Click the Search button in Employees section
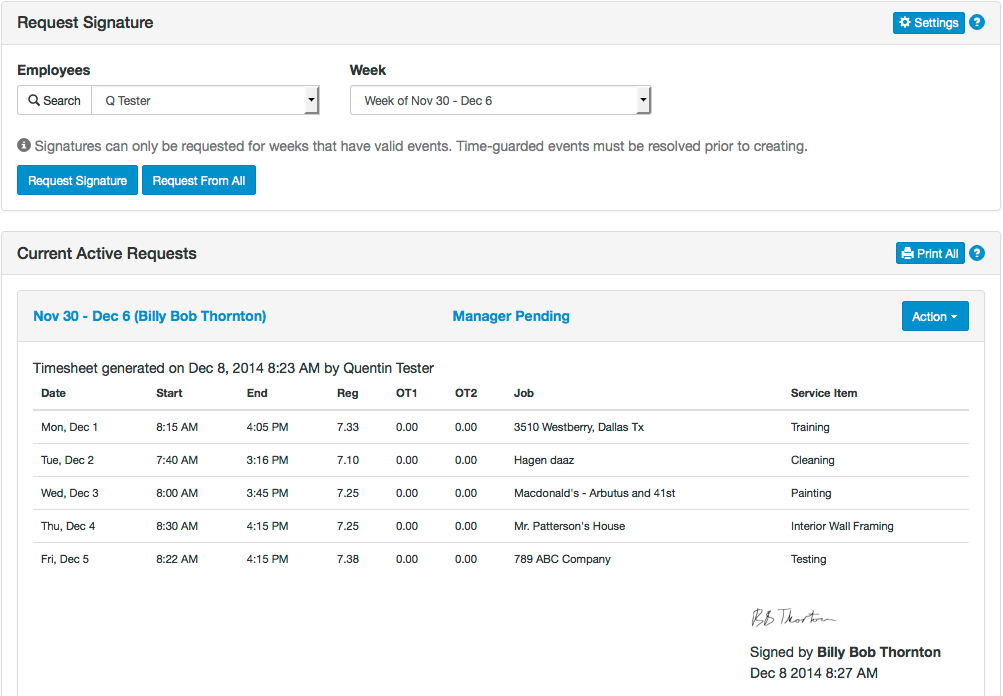The width and height of the screenshot is (1003, 696). click(53, 100)
